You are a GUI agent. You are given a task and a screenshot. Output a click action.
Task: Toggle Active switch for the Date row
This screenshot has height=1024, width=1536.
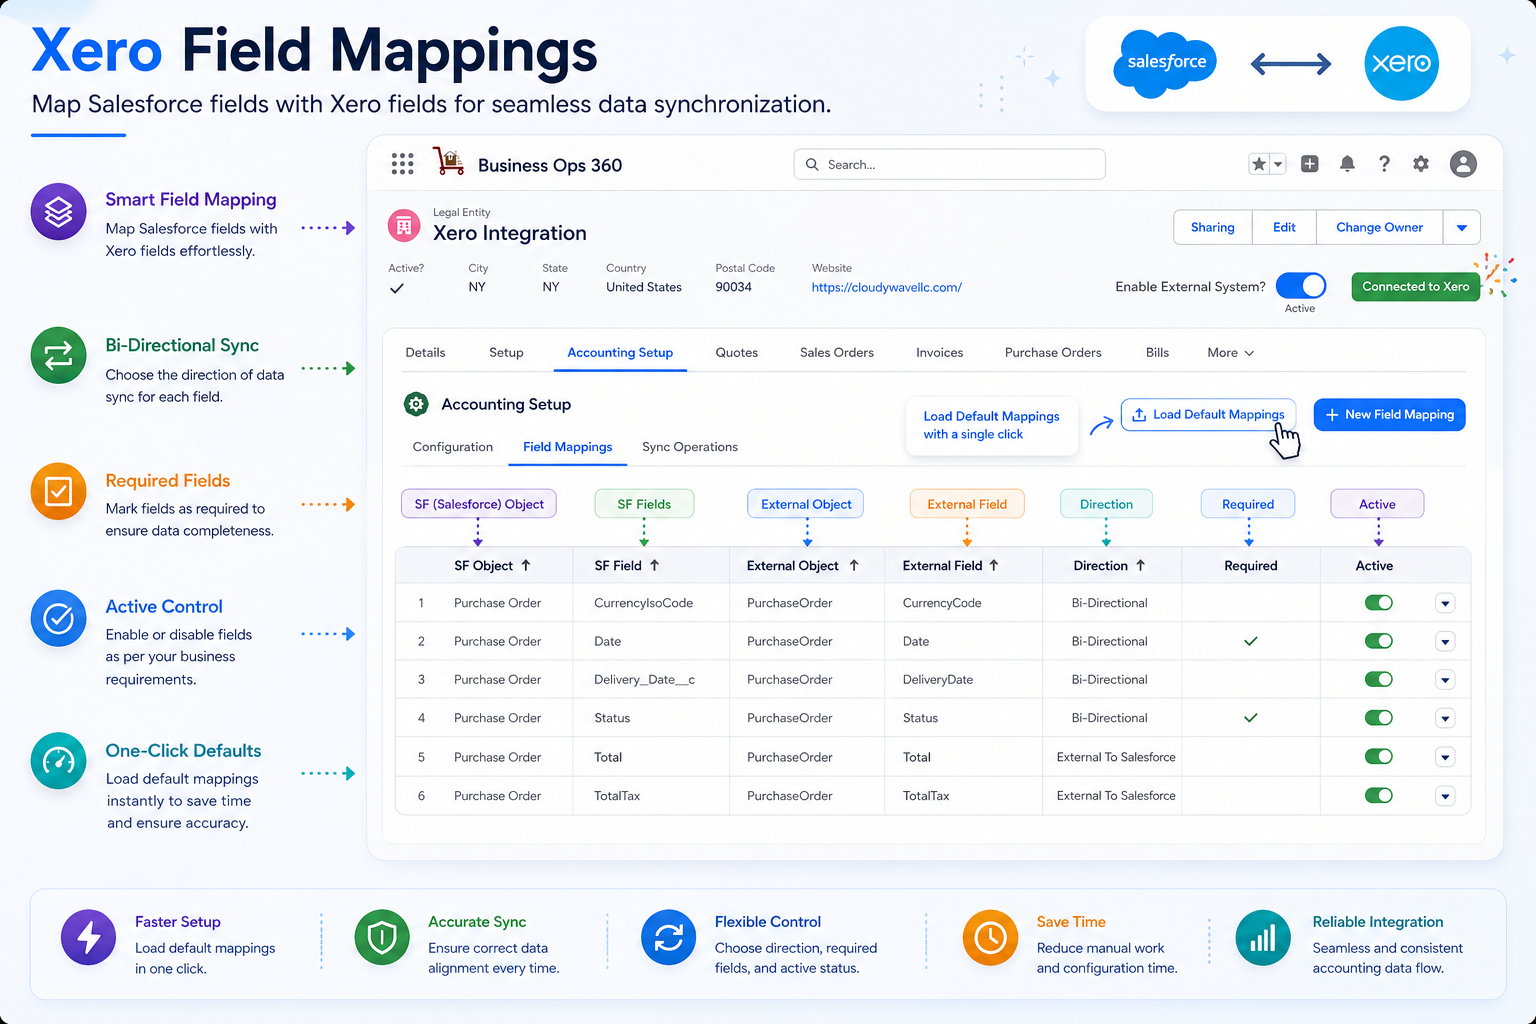1379,641
